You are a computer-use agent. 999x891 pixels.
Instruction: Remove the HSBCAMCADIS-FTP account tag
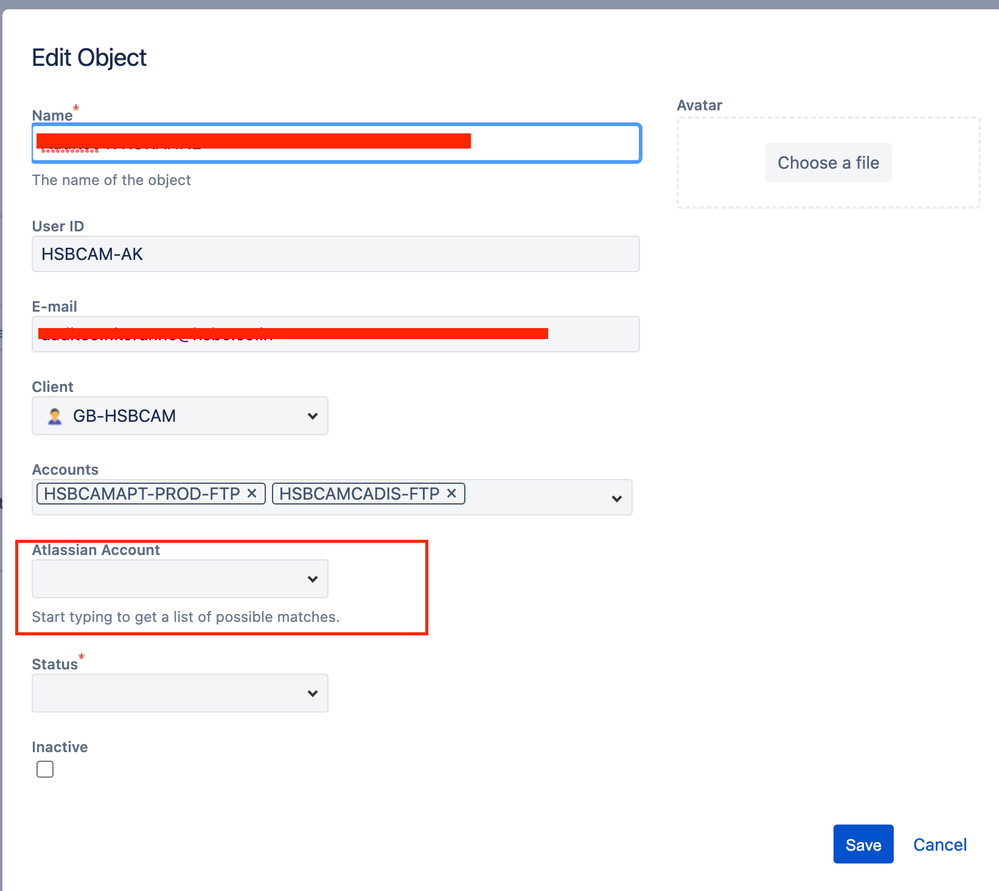451,493
